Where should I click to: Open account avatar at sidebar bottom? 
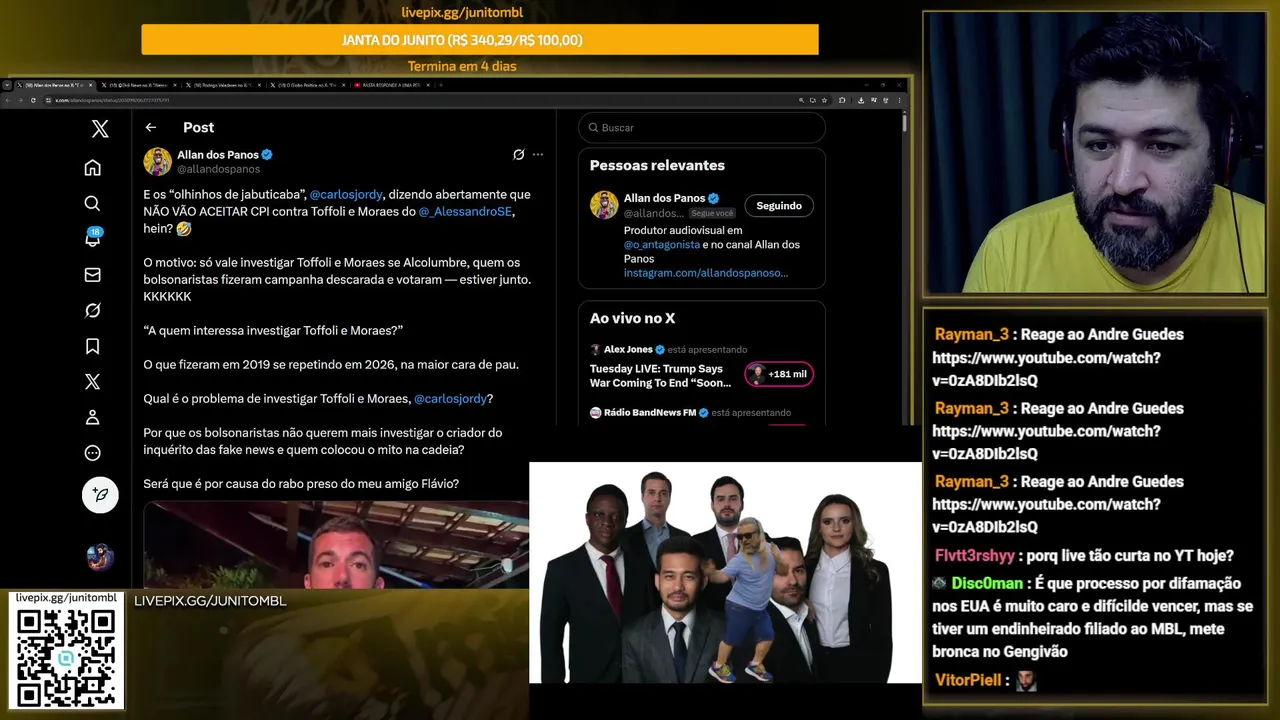[x=100, y=557]
